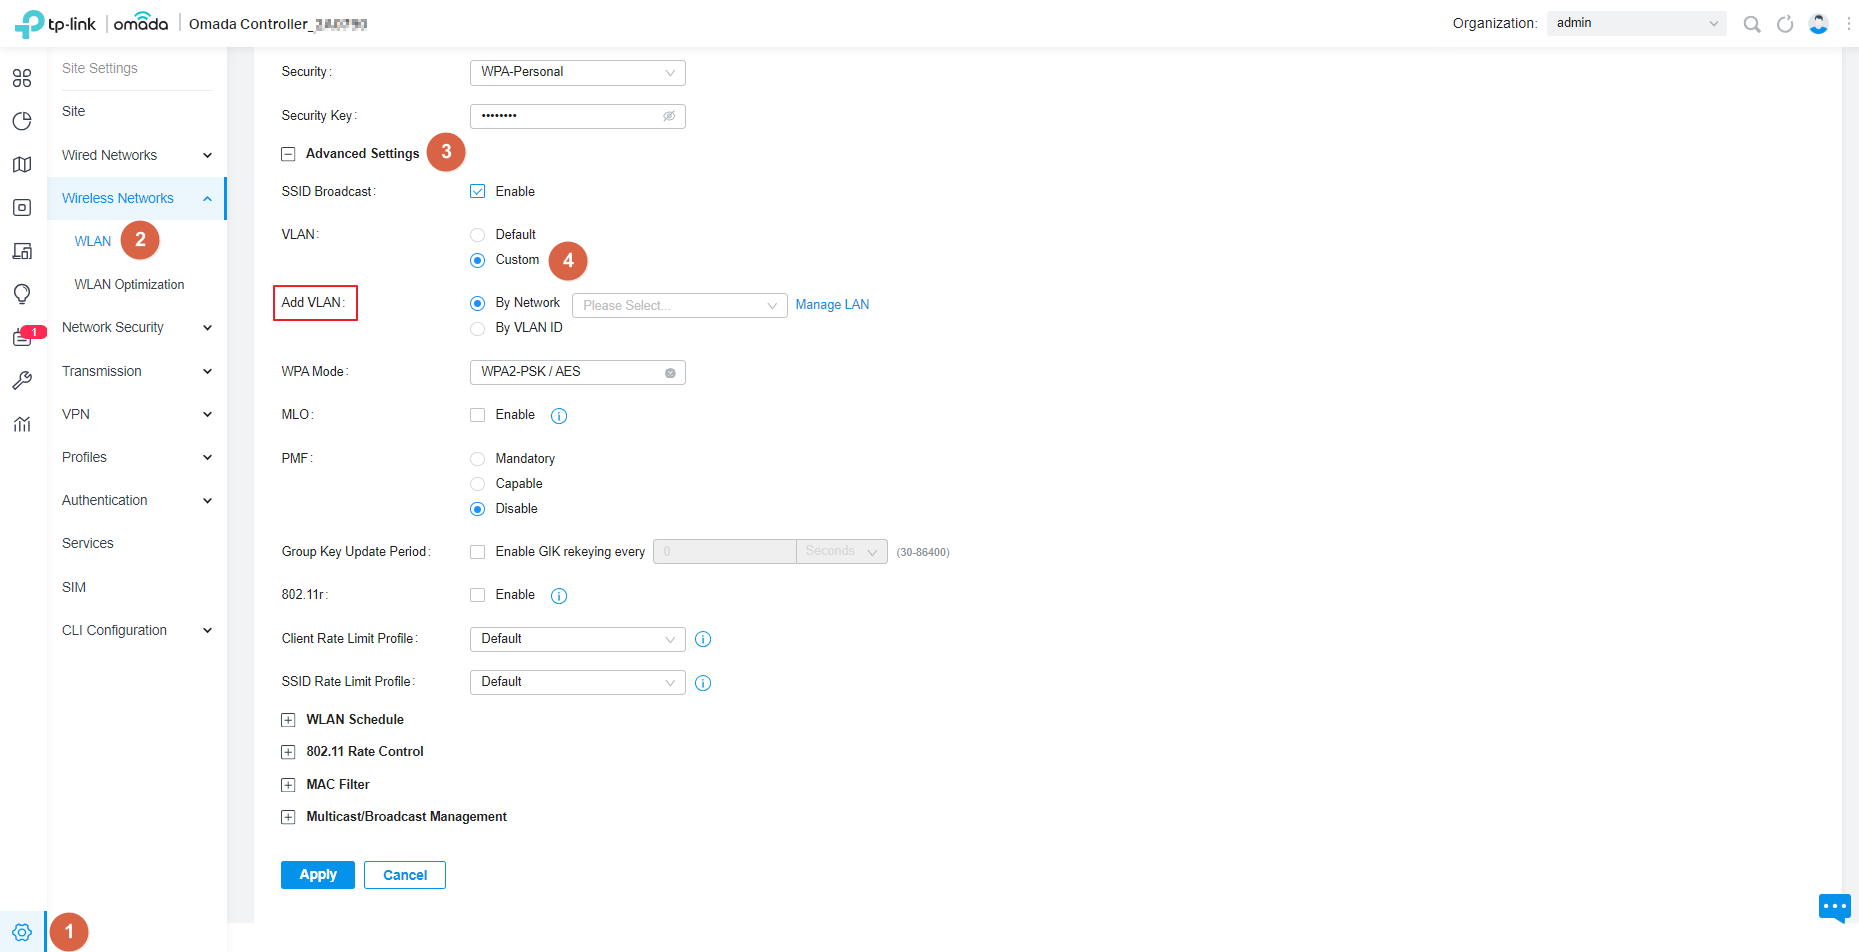Click the global search magnifier icon
Image resolution: width=1859 pixels, height=952 pixels.
[1752, 24]
